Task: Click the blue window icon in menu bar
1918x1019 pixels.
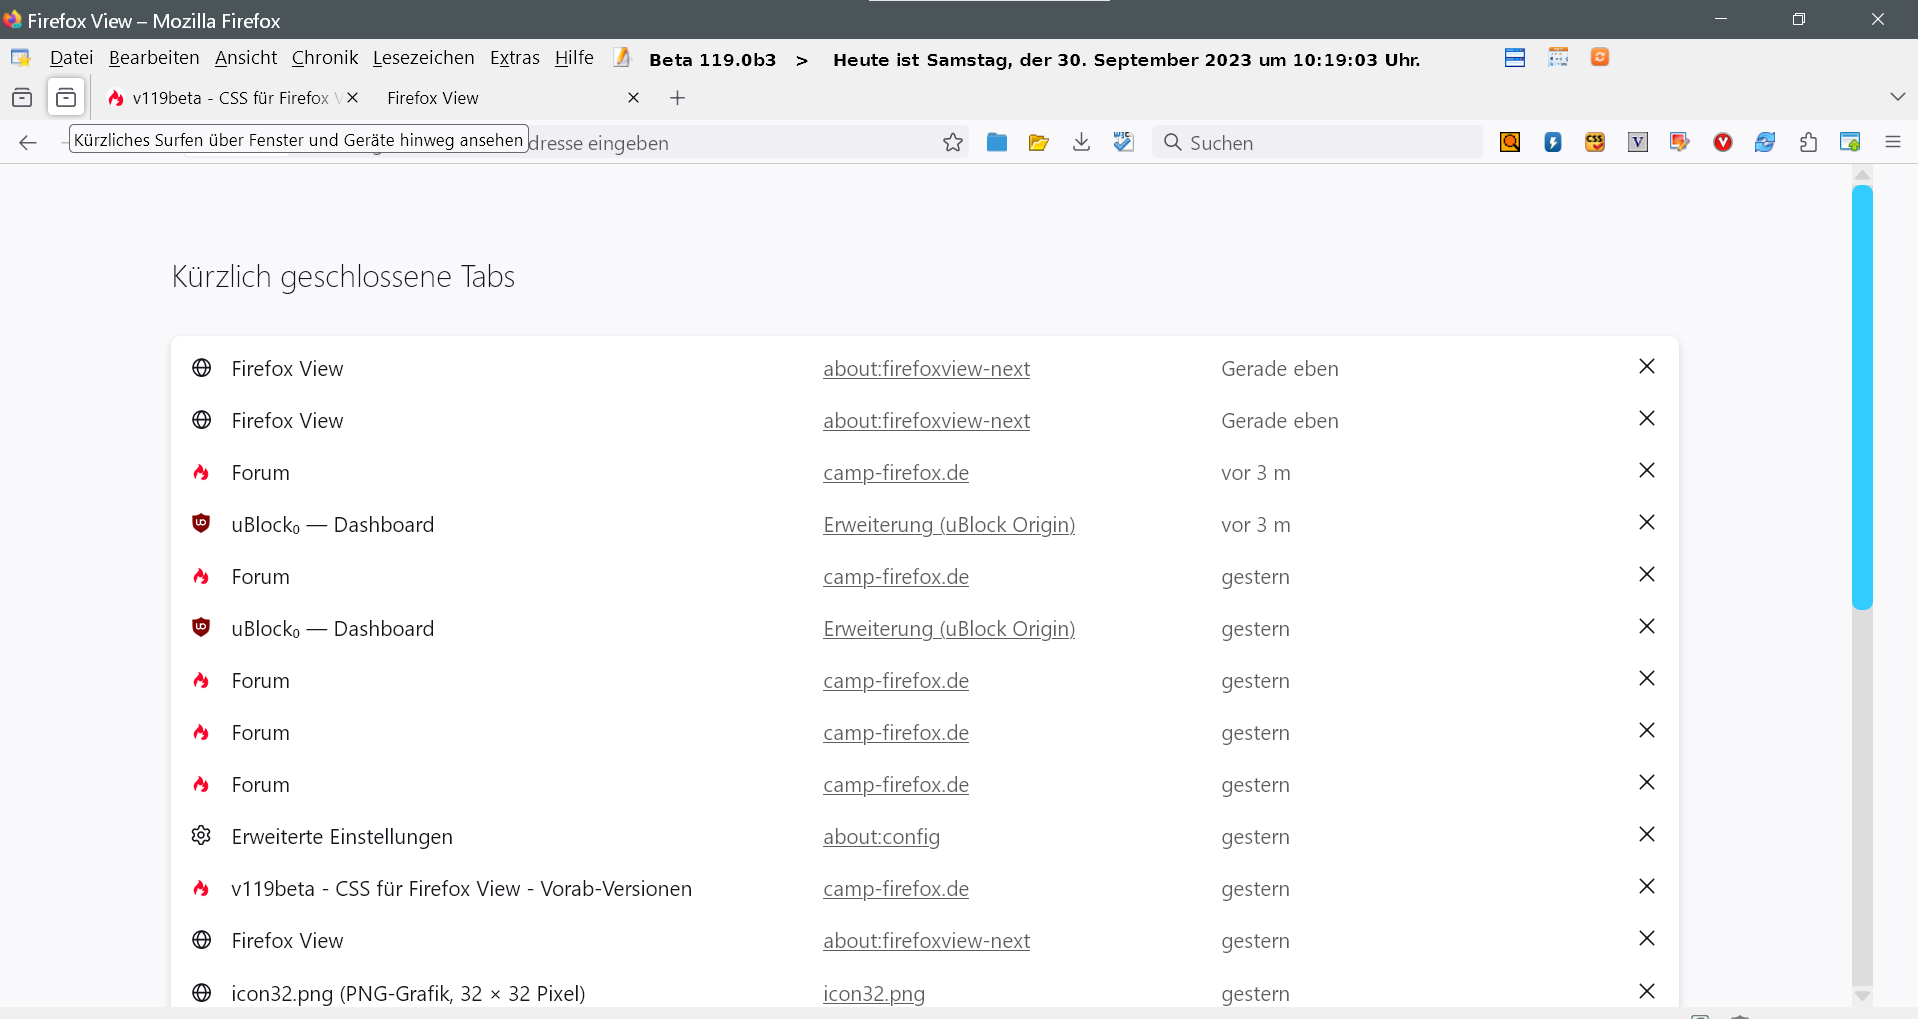Action: coord(1515,58)
